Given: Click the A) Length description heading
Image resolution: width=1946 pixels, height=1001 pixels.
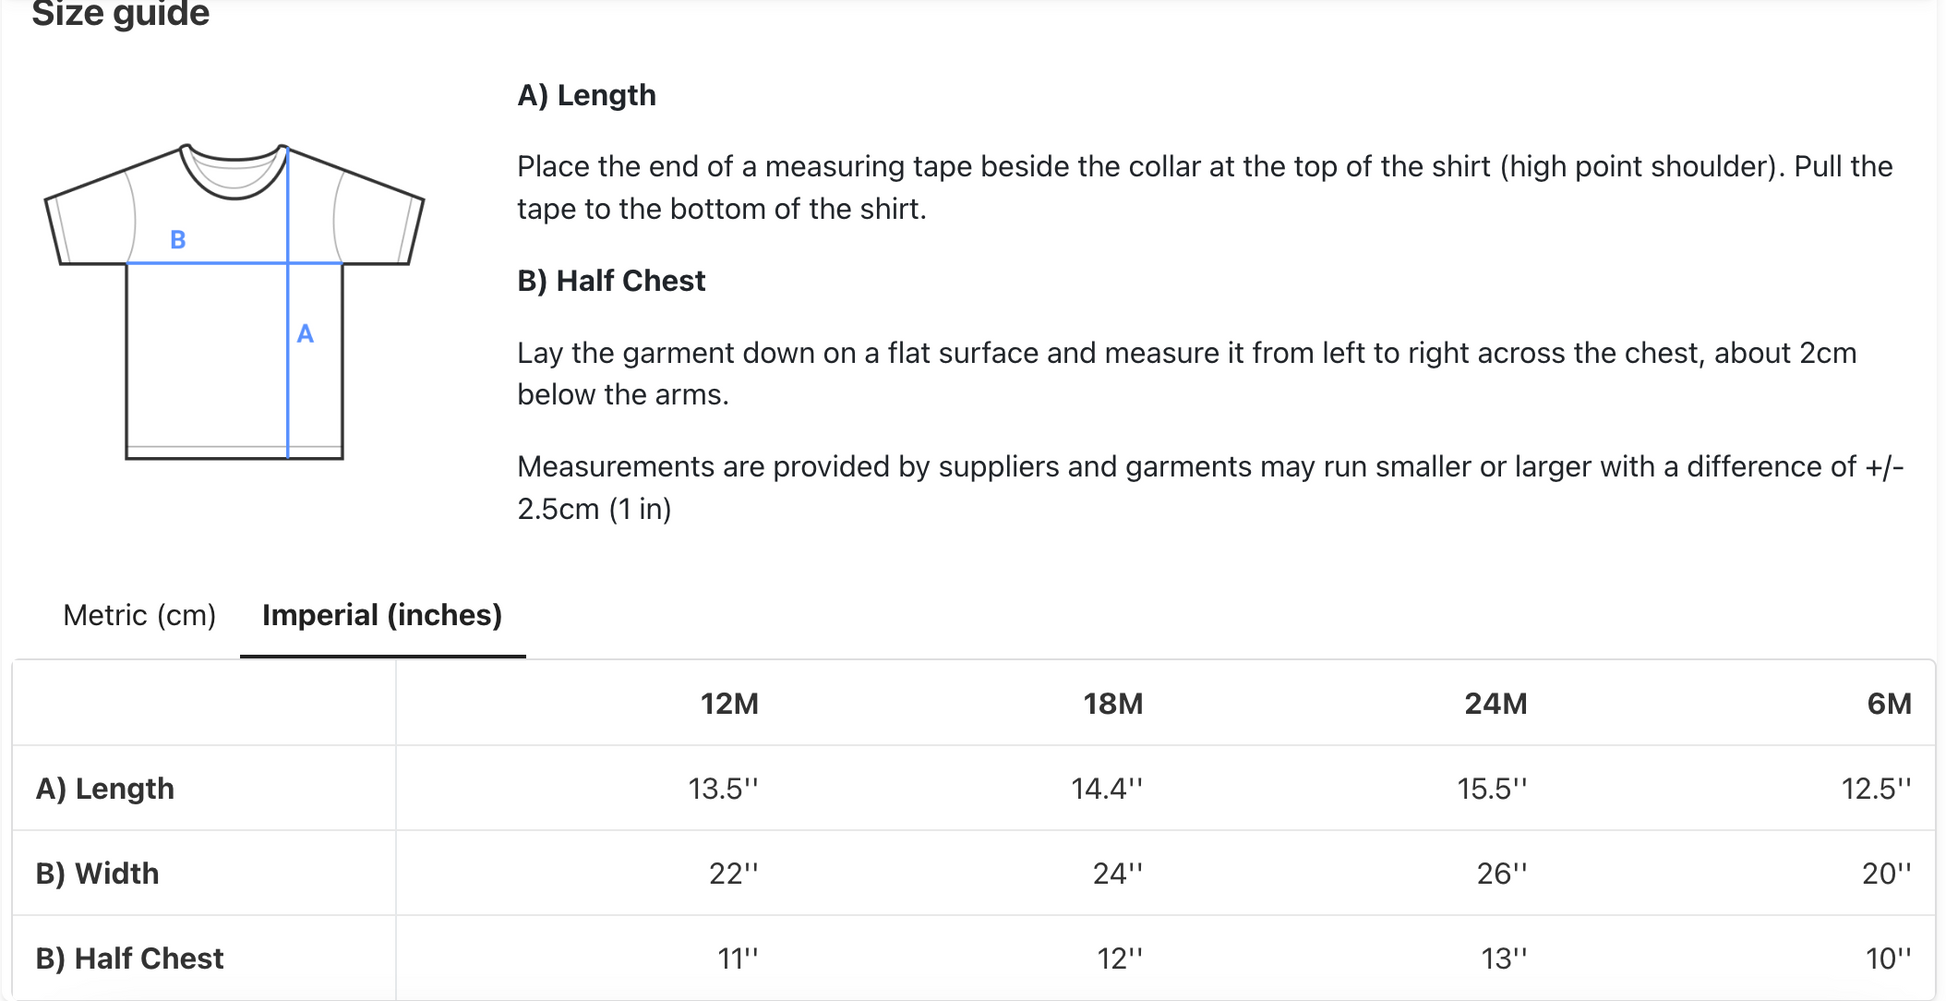Looking at the screenshot, I should 586,95.
